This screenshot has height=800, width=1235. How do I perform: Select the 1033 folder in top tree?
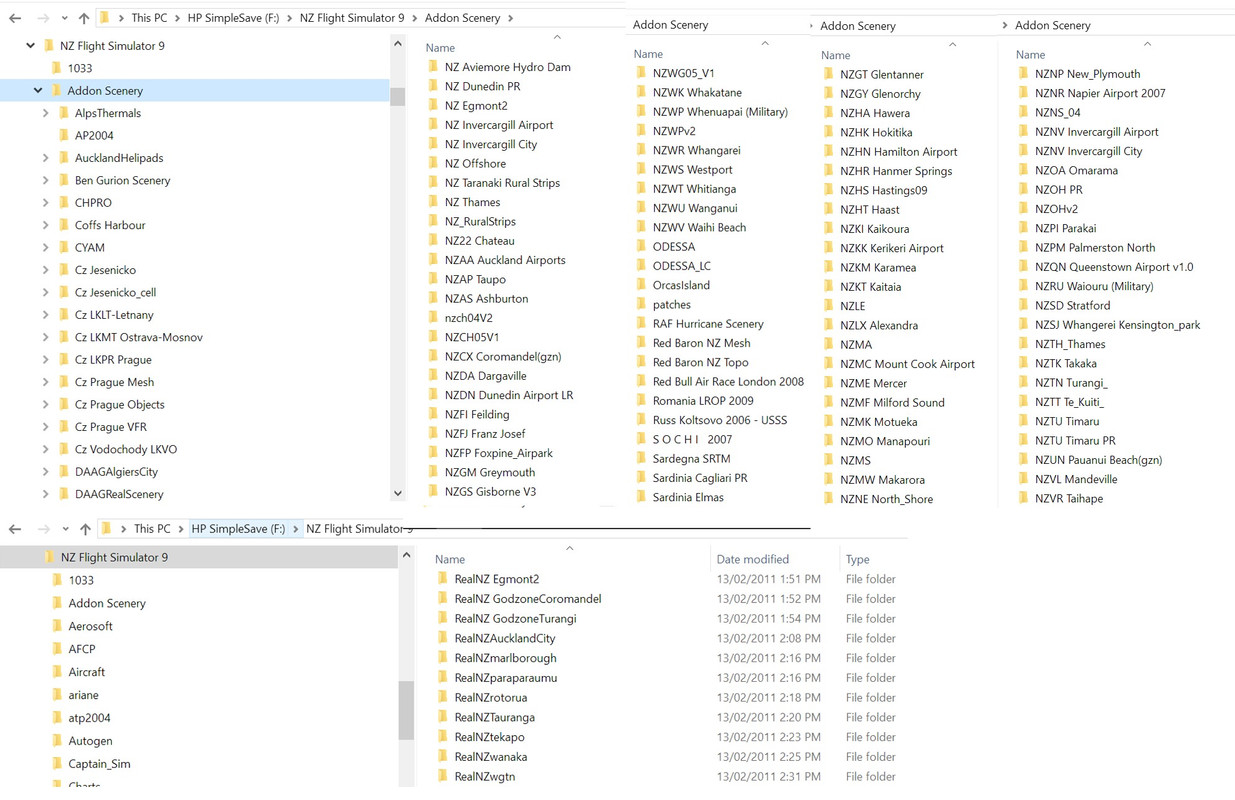[x=80, y=68]
